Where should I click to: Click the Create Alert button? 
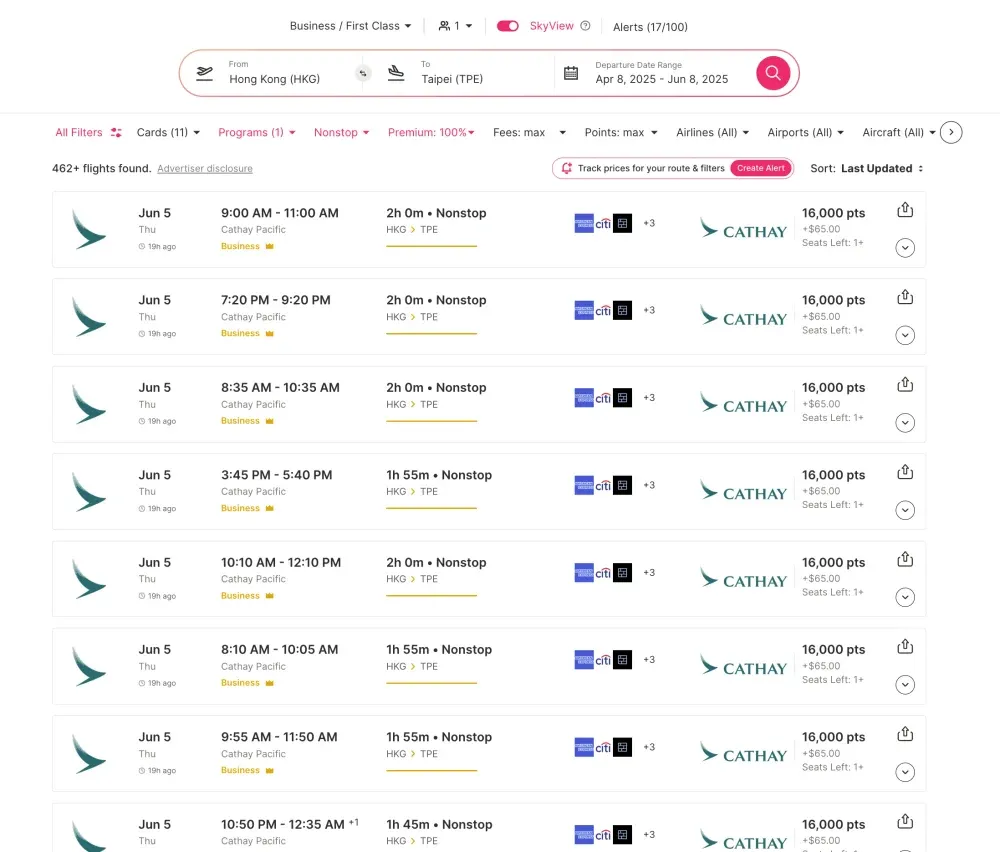click(x=761, y=168)
